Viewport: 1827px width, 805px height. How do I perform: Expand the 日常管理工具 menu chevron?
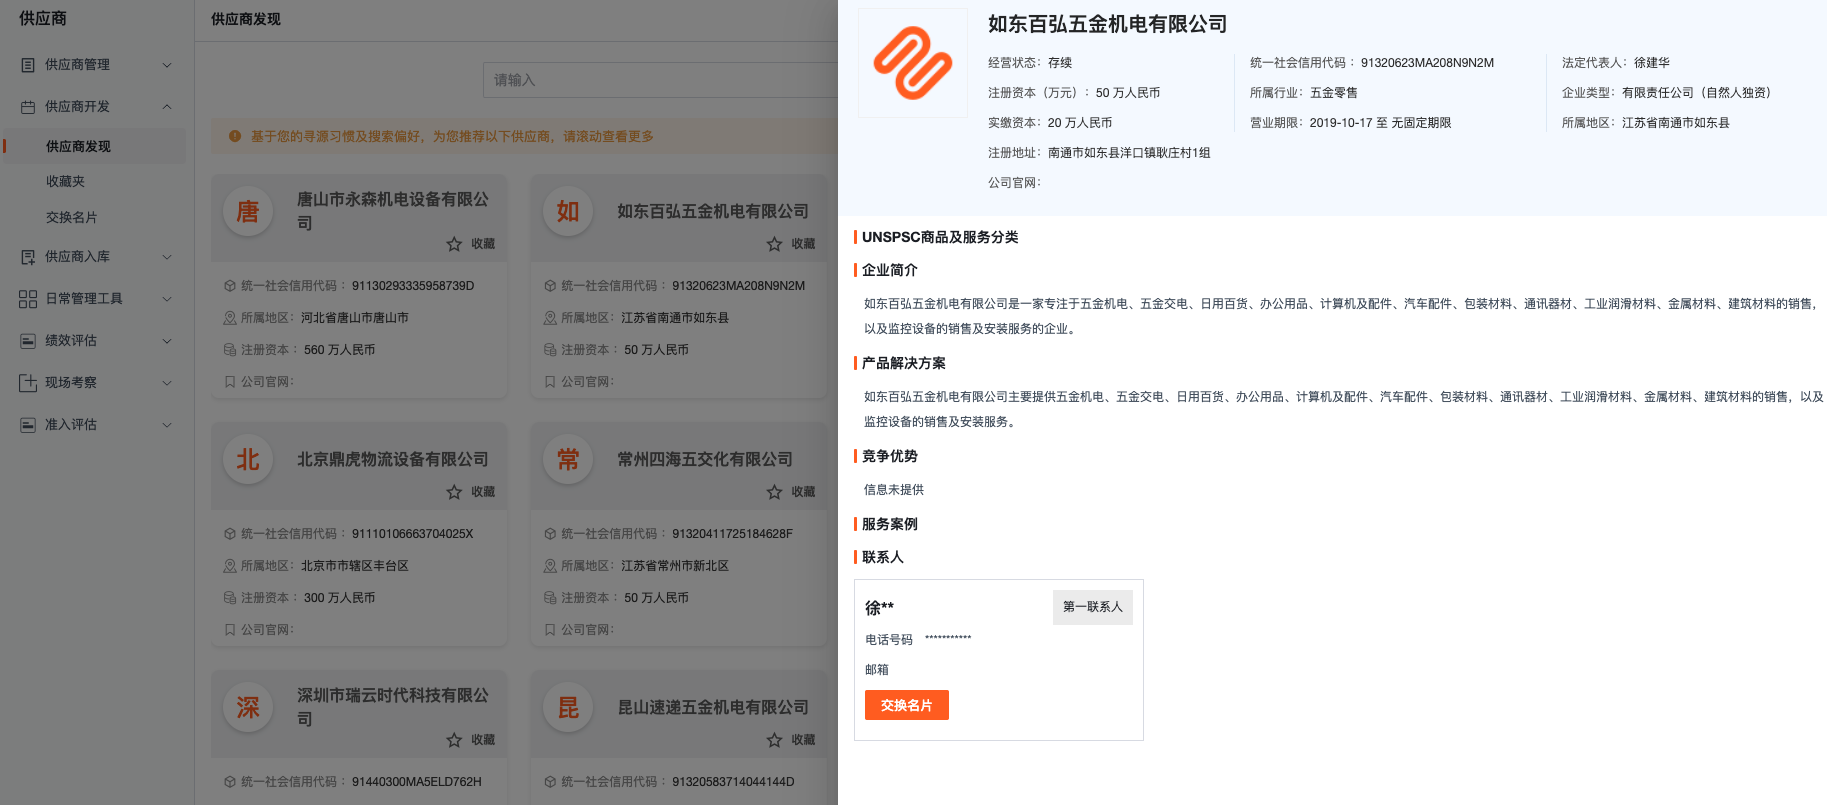click(x=167, y=299)
